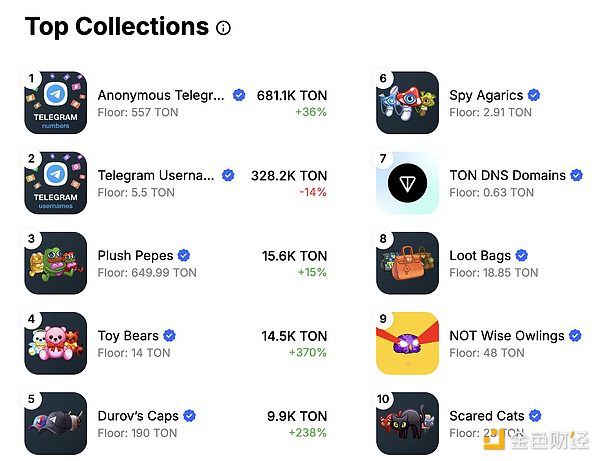Screen dimensions: 600x461
Task: Click the Toy Bears collection icon
Action: 55,343
